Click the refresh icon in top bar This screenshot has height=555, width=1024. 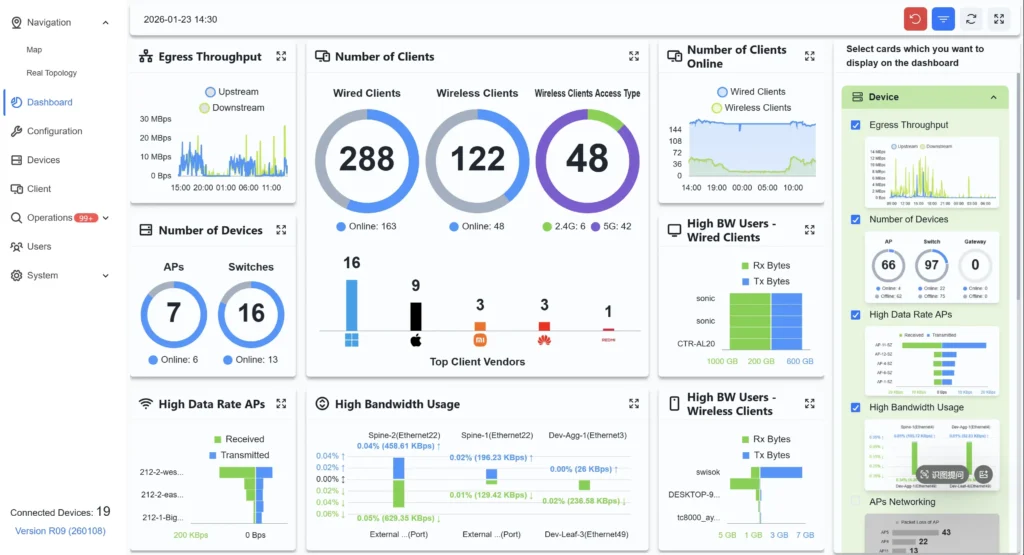coord(971,19)
